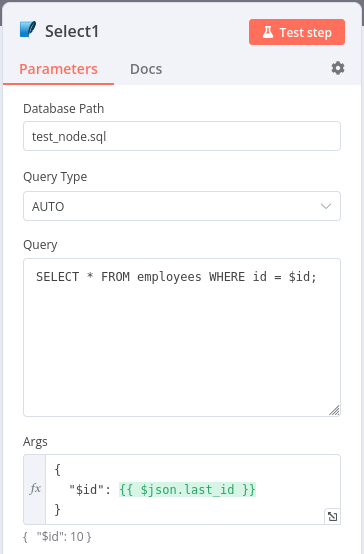Expand the Args editor with the arrow icon
The image size is (364, 554).
click(x=332, y=517)
